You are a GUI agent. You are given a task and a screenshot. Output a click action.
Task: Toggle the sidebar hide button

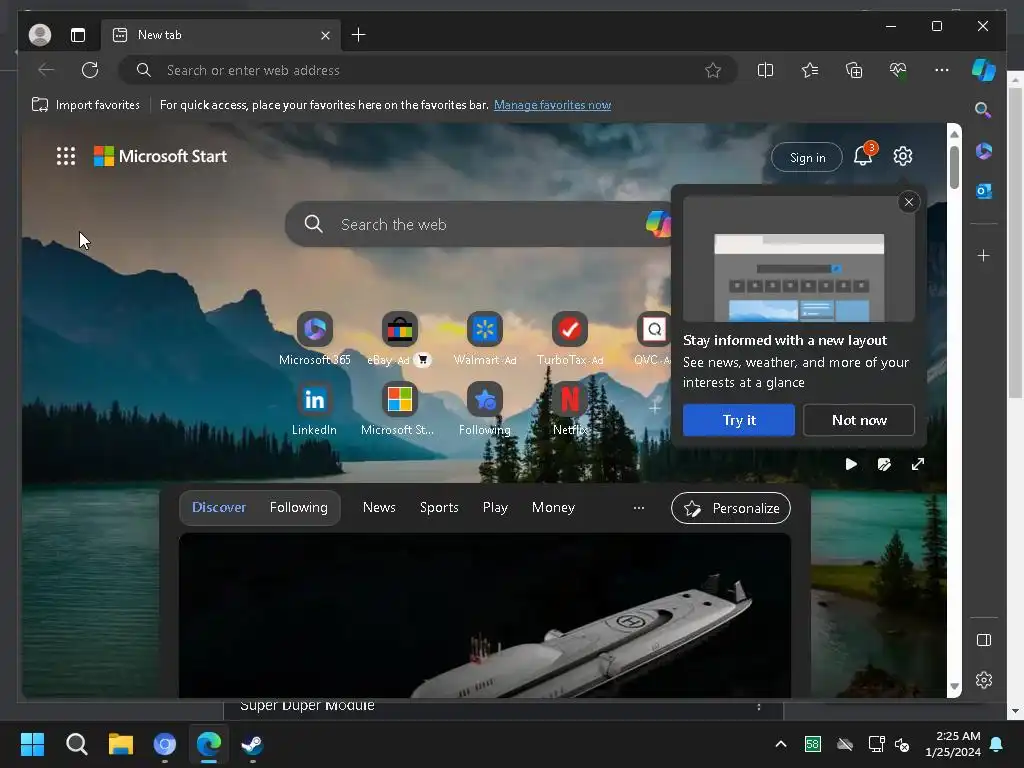pyautogui.click(x=984, y=640)
